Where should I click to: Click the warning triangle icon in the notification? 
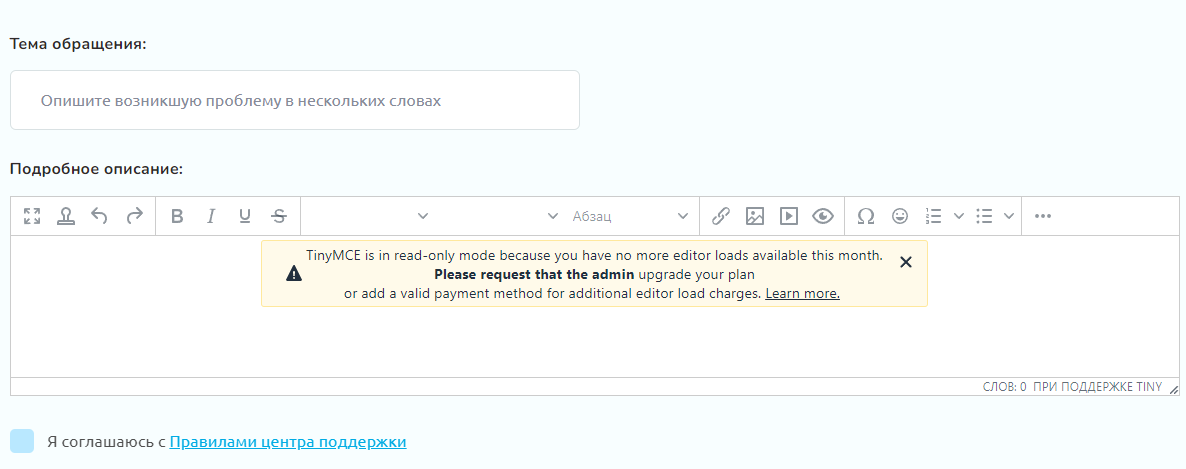(294, 274)
